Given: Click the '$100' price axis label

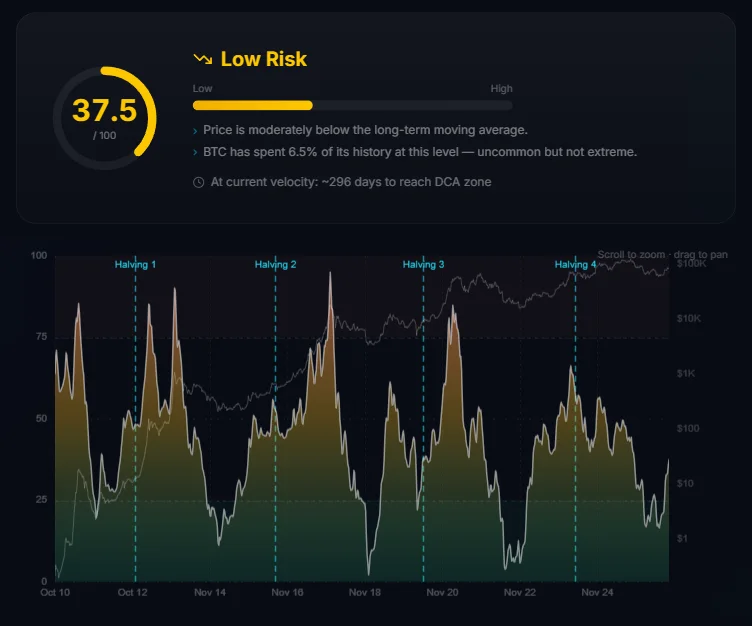Looking at the screenshot, I should (688, 428).
